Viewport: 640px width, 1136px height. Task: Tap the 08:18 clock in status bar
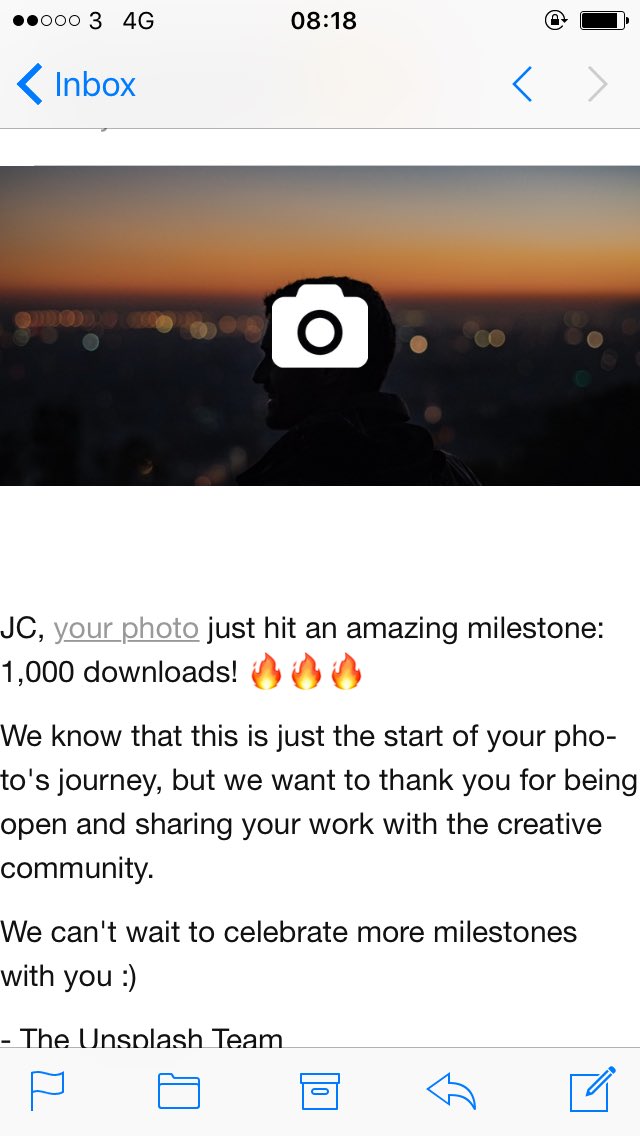coord(323,21)
